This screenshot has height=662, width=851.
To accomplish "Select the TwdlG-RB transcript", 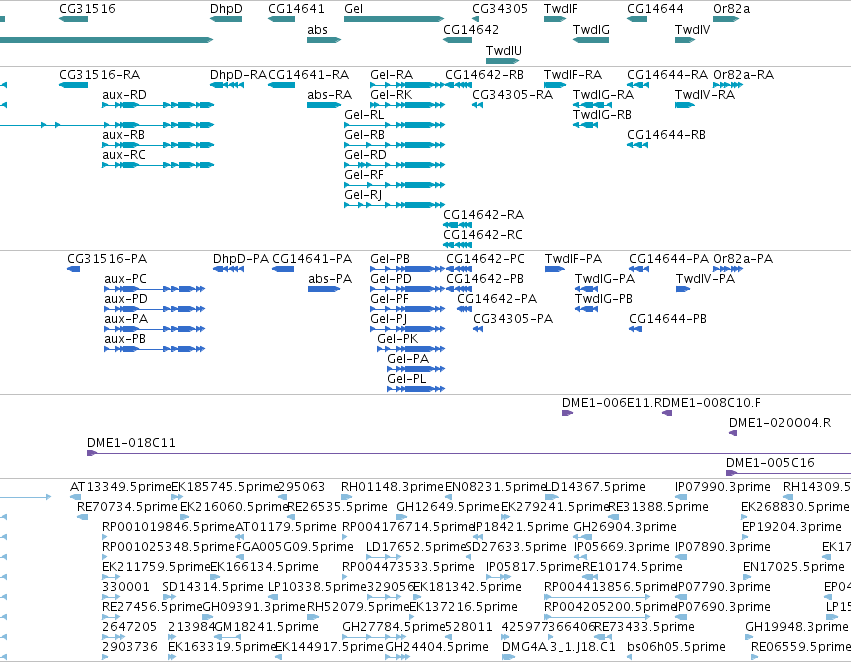I will click(586, 125).
